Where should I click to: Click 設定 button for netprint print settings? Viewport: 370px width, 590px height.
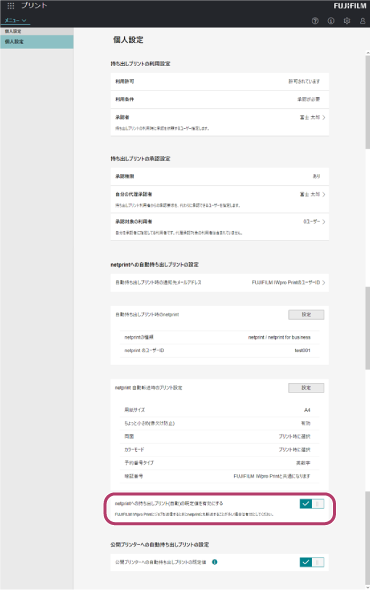[306, 388]
